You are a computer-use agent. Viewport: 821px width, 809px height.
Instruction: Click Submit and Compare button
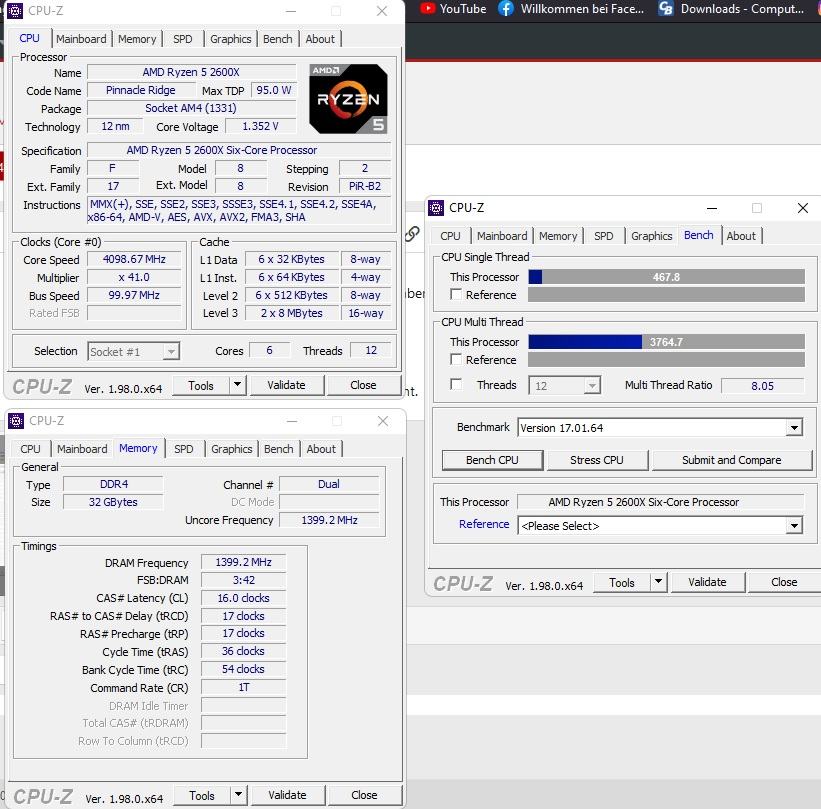pyautogui.click(x=731, y=460)
